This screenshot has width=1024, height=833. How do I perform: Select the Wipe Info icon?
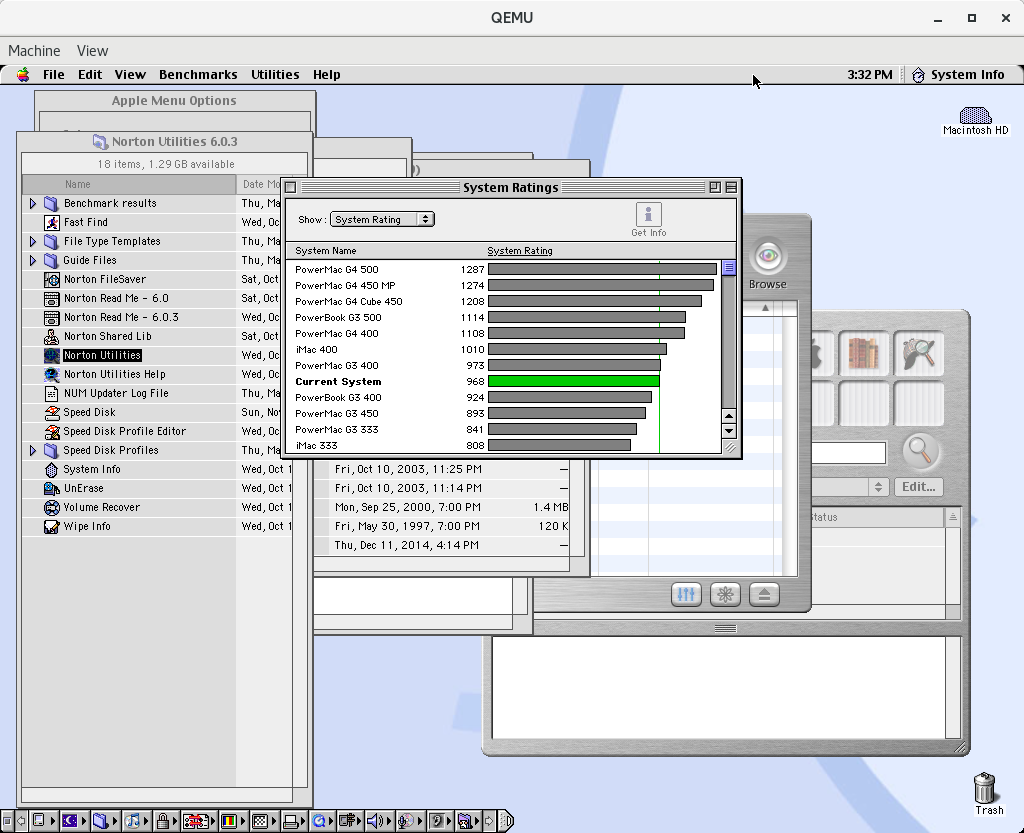click(52, 526)
